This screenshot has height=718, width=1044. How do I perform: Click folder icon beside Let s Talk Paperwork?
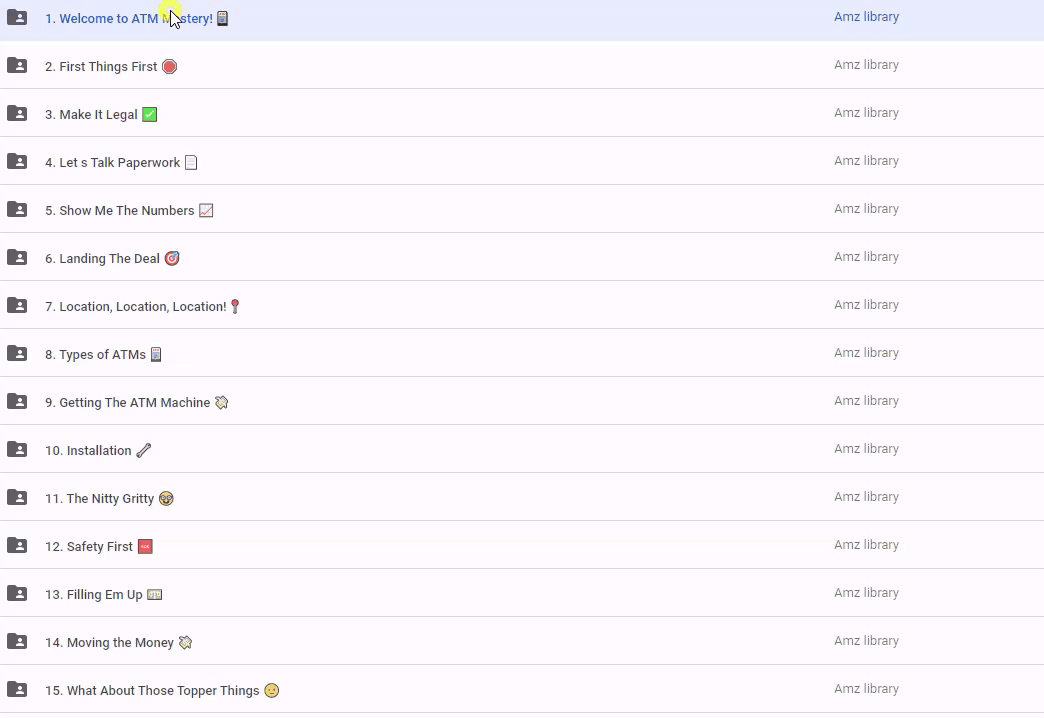click(x=17, y=161)
